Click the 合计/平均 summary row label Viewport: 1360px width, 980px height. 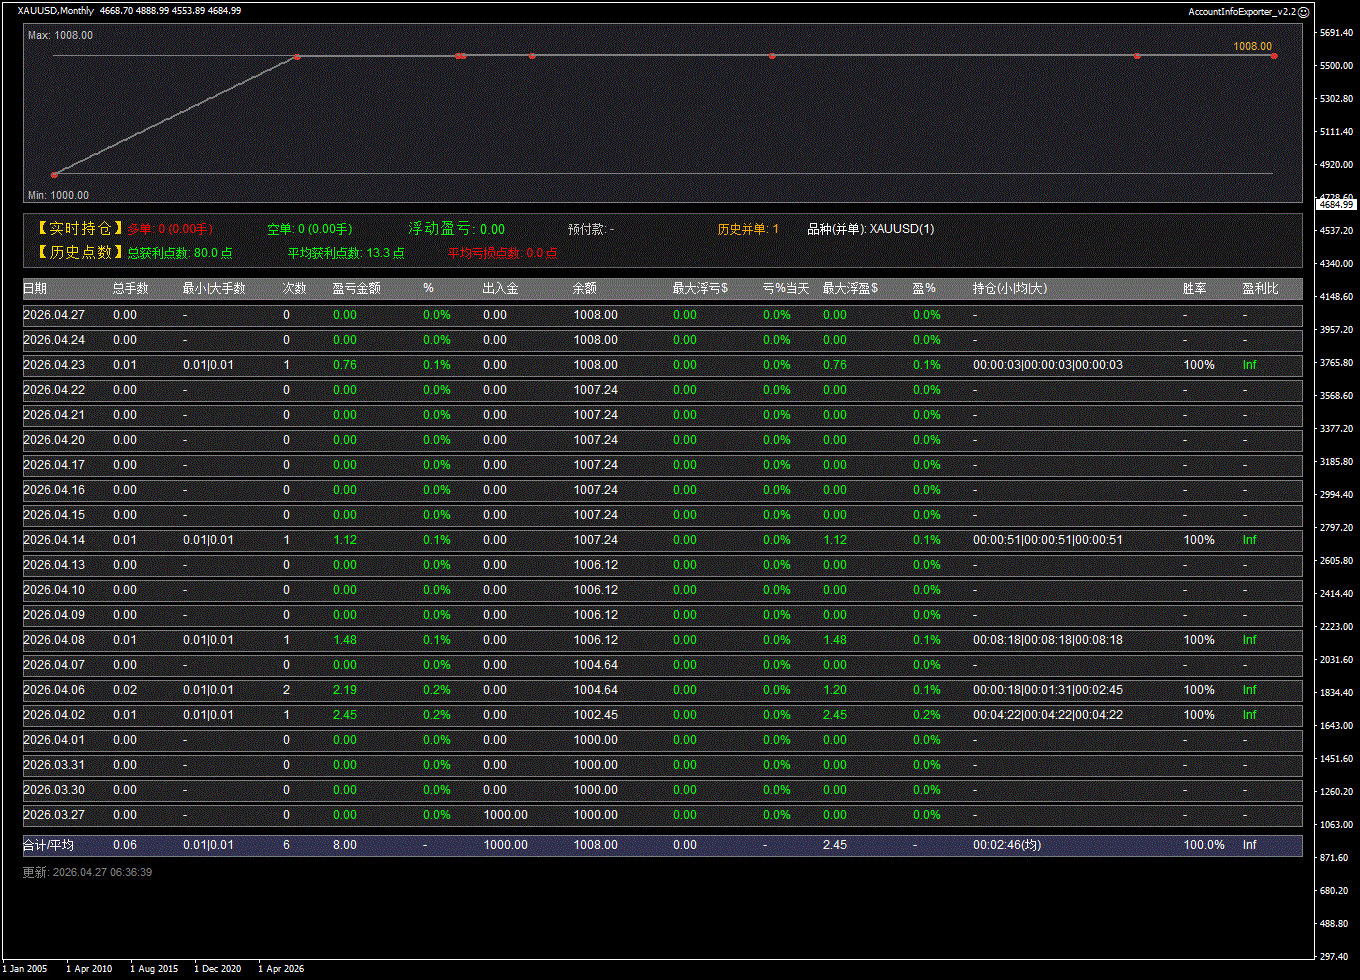pos(48,845)
